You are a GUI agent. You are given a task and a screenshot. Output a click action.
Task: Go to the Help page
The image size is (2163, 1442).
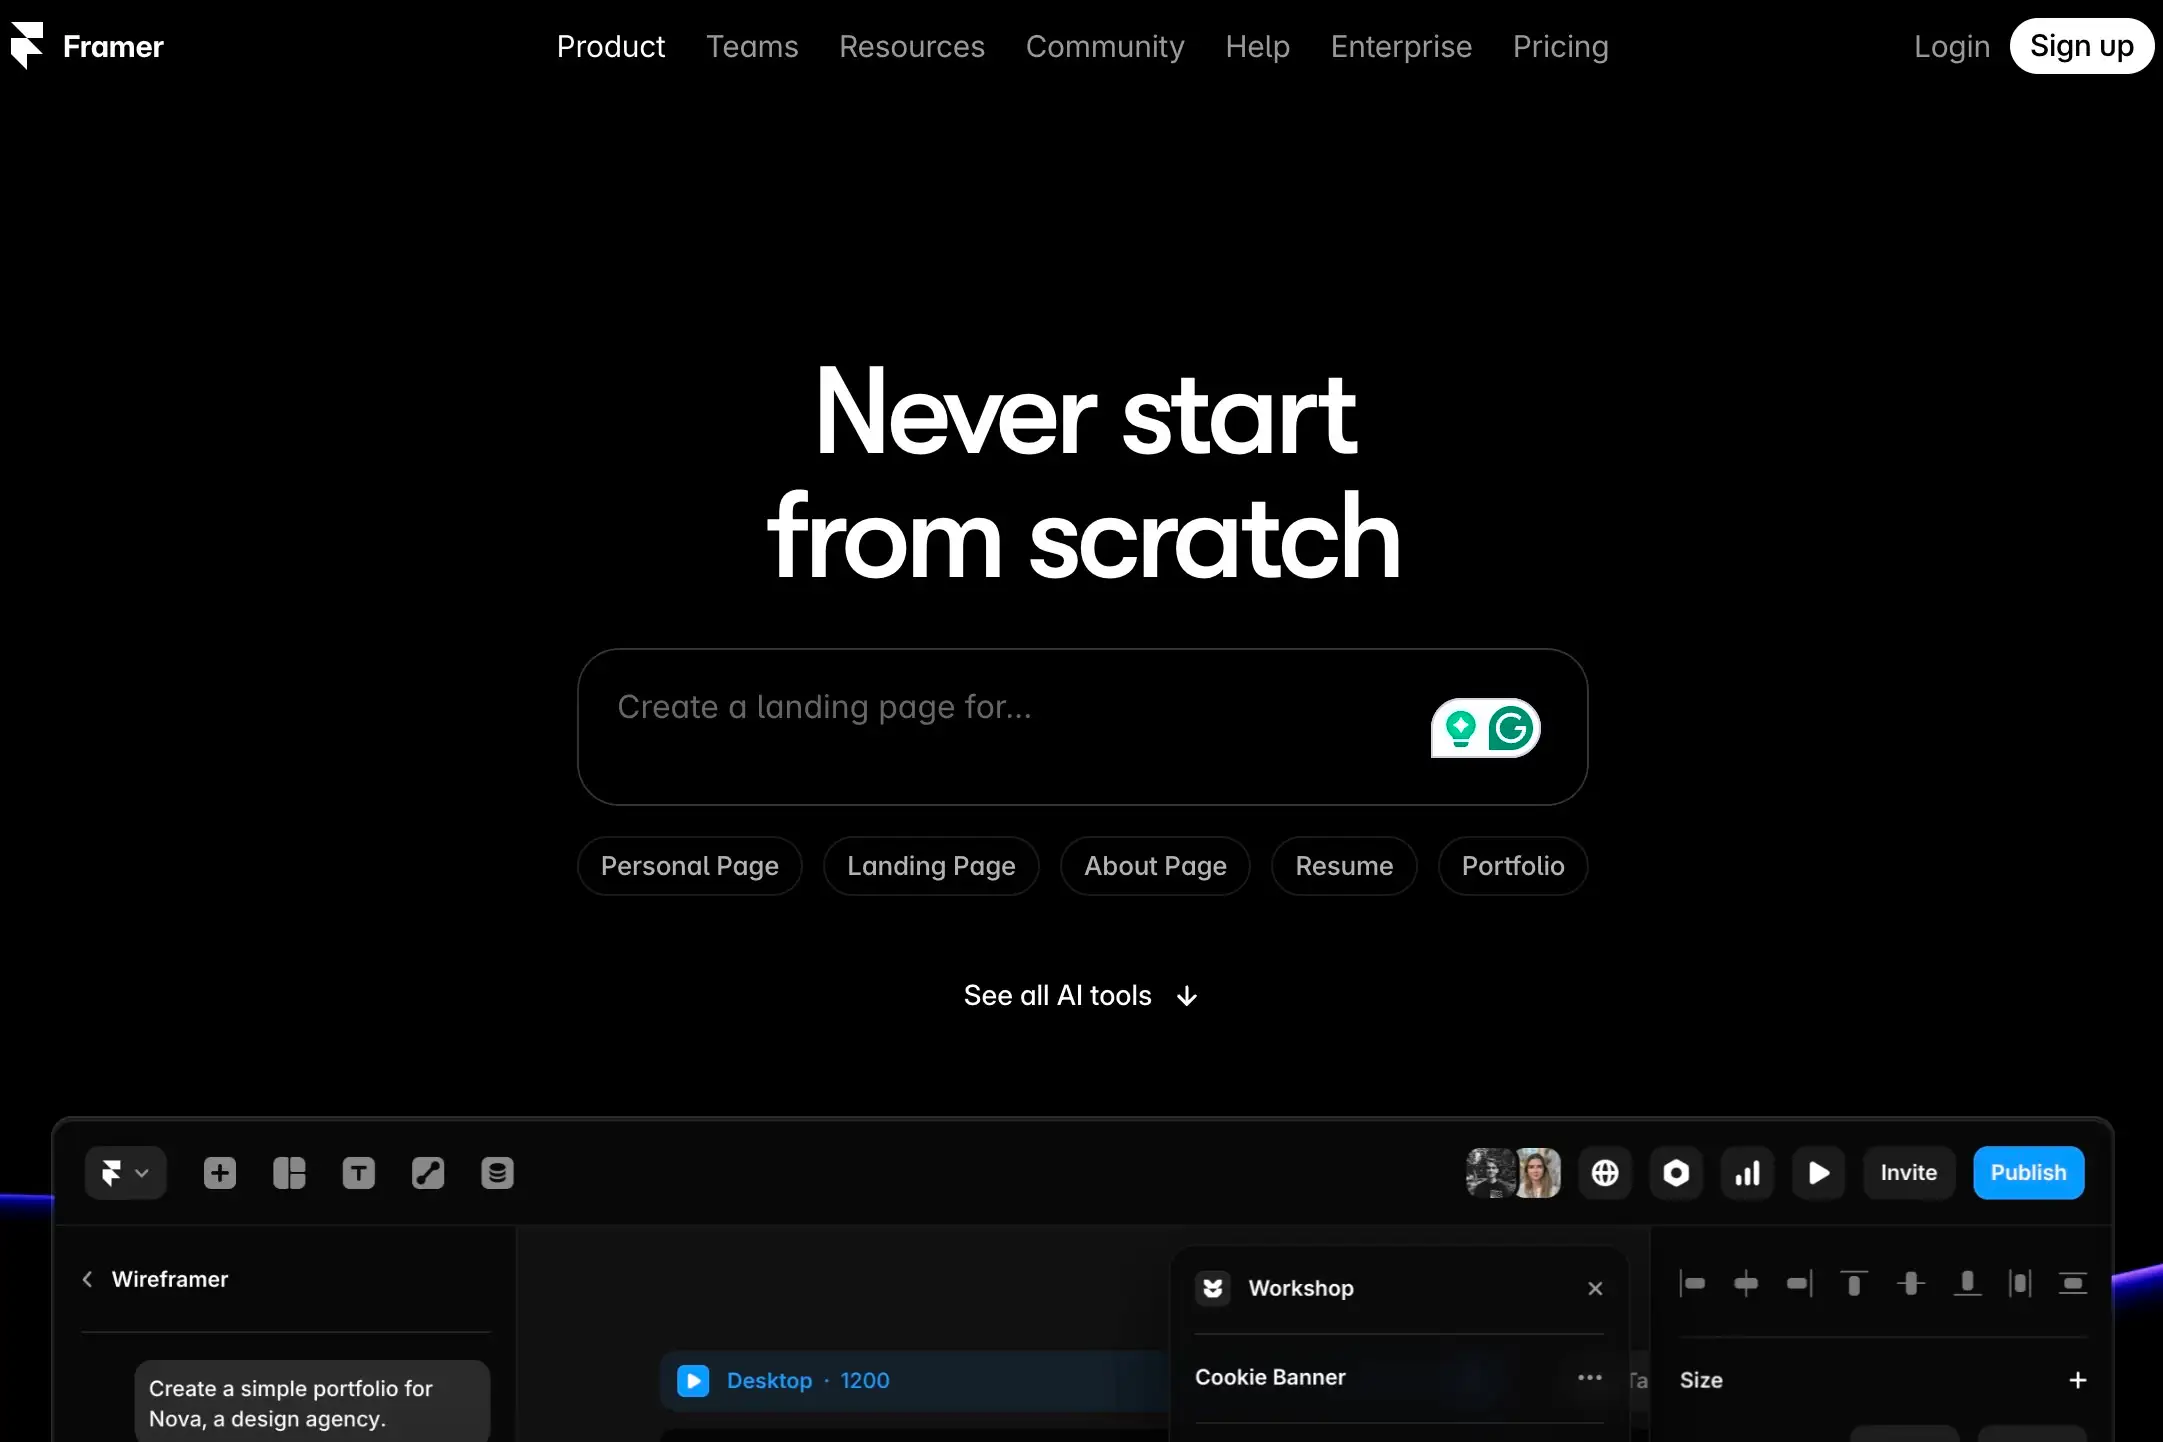coord(1257,46)
